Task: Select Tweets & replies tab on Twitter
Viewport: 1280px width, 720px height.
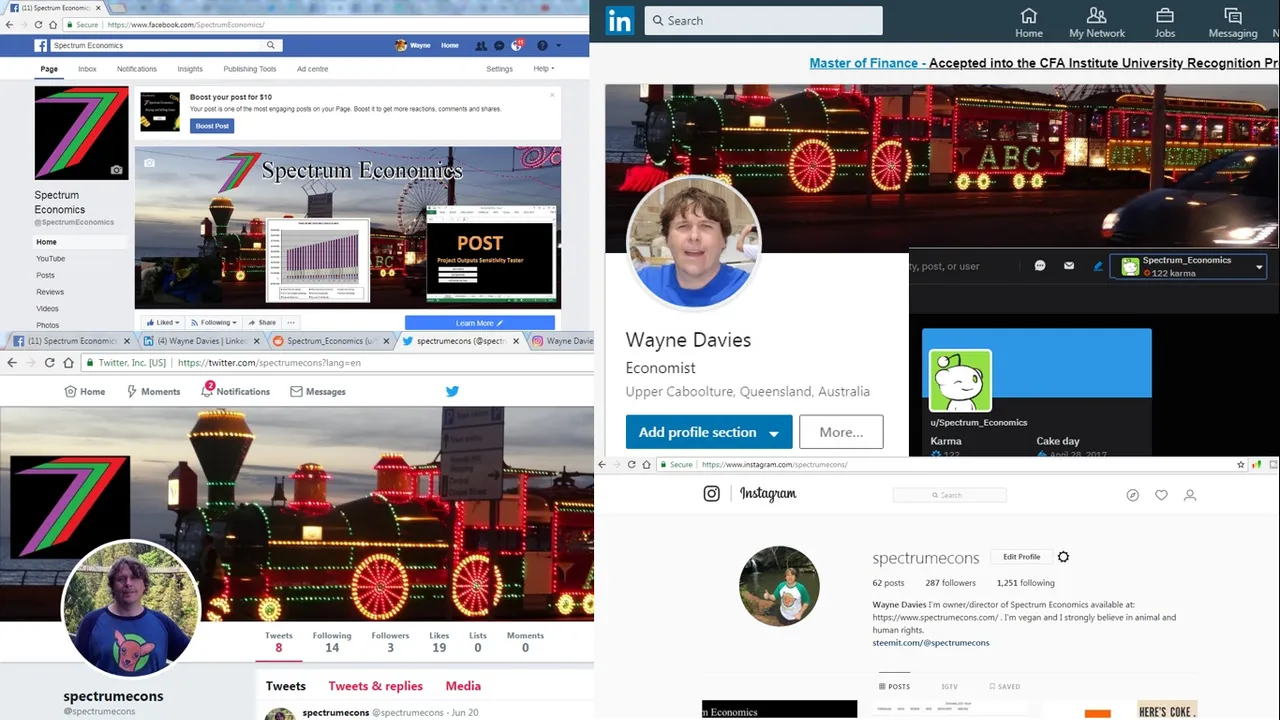Action: pos(375,686)
